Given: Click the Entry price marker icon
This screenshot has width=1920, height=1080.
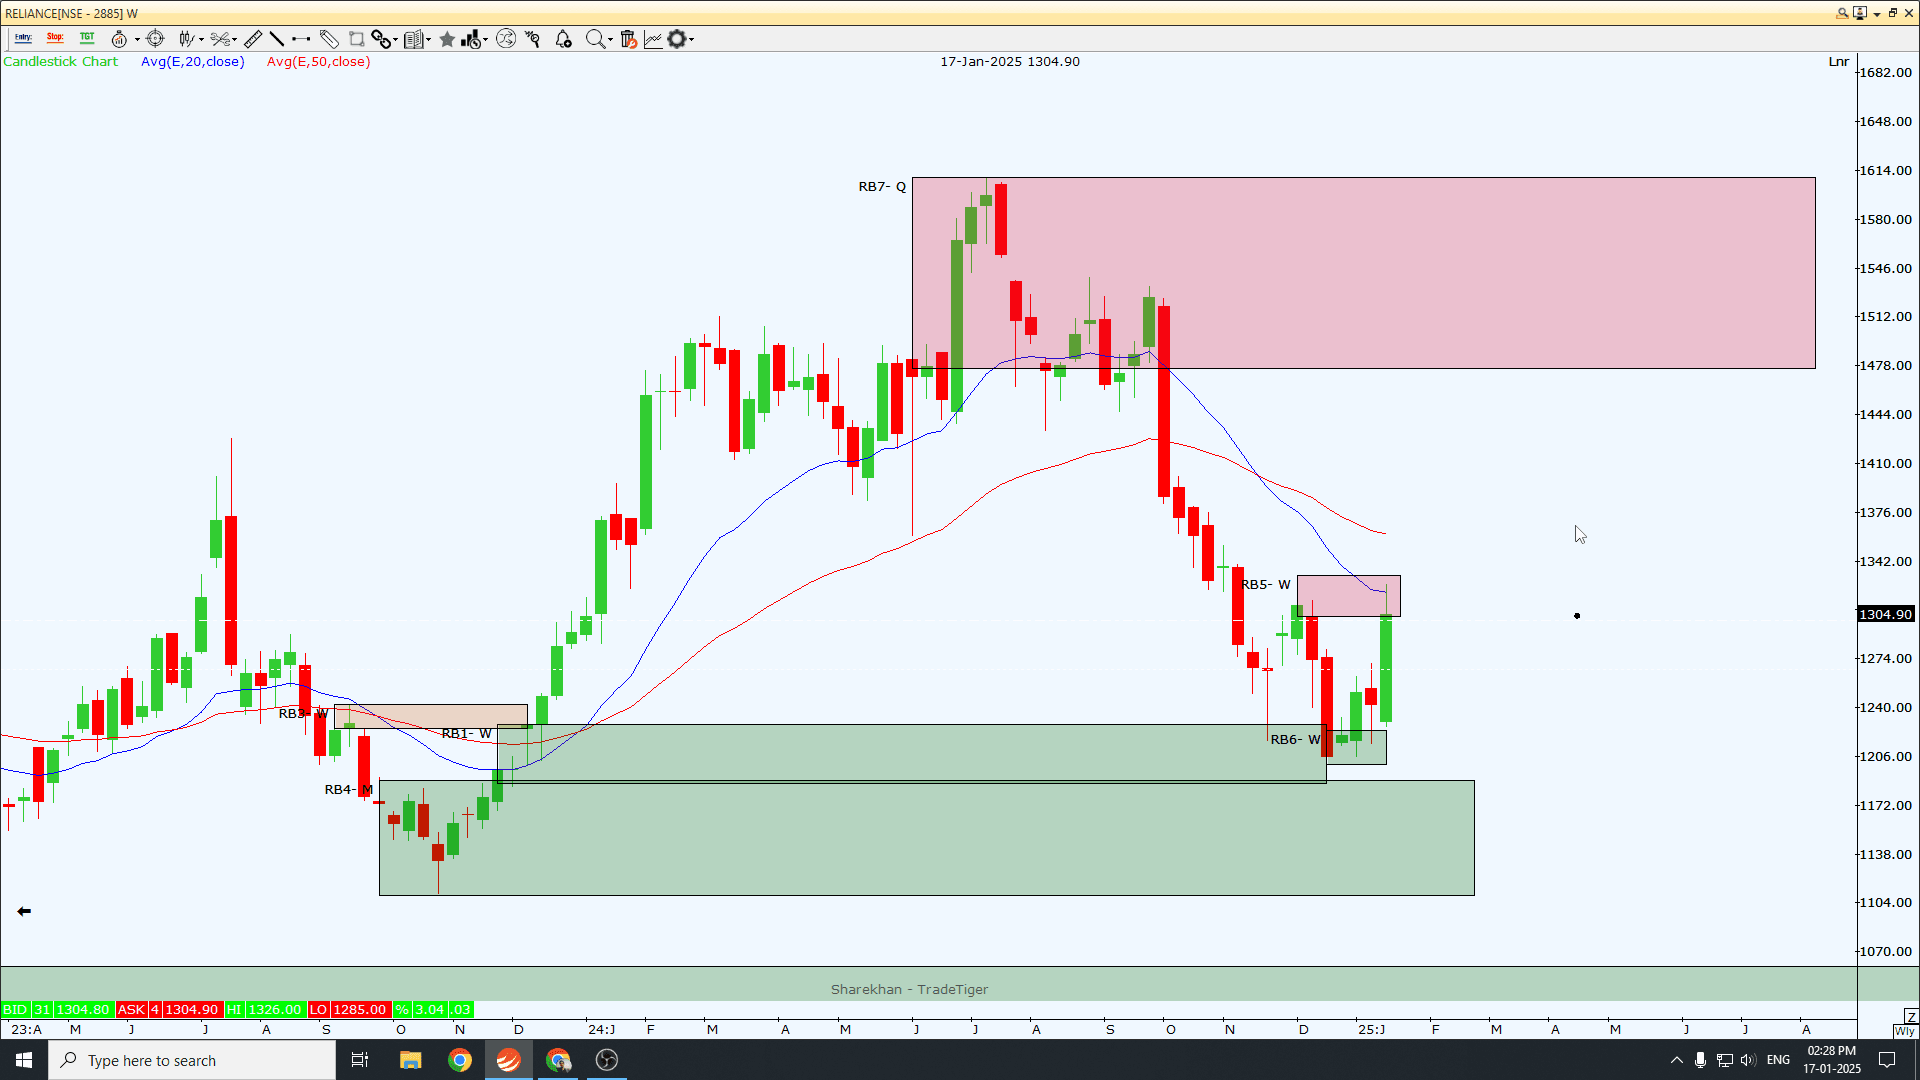Looking at the screenshot, I should [x=23, y=38].
